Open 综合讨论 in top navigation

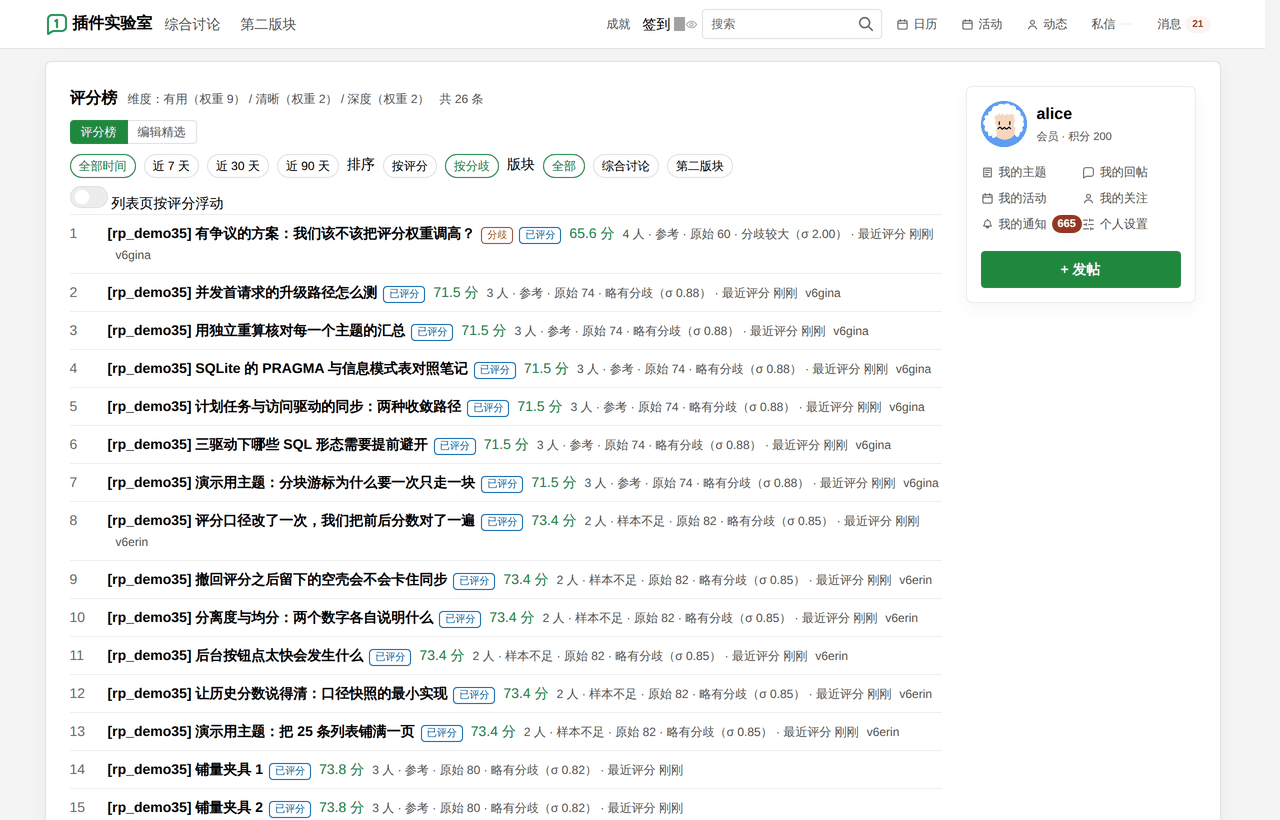(x=192, y=24)
